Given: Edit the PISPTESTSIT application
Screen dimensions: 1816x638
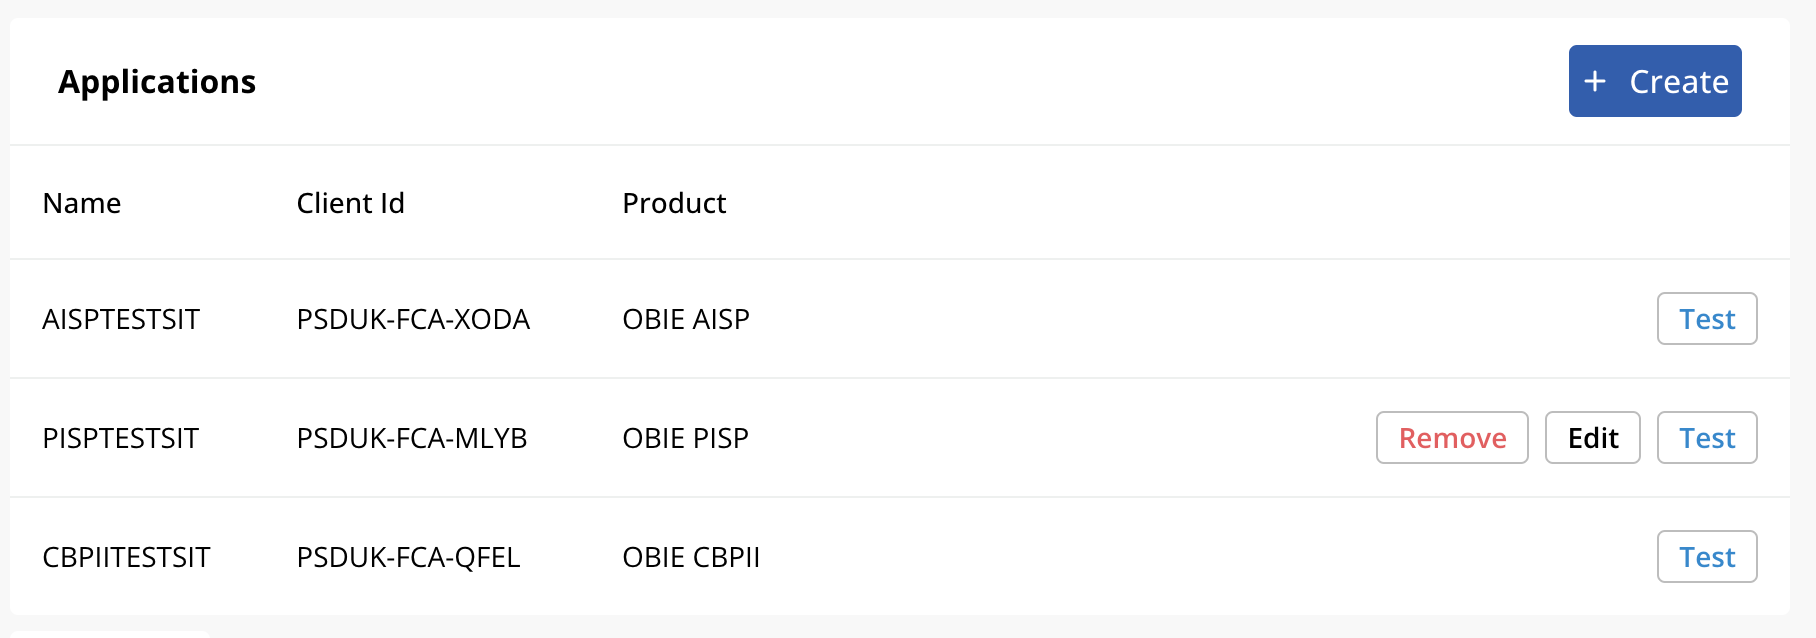Looking at the screenshot, I should (x=1592, y=438).
